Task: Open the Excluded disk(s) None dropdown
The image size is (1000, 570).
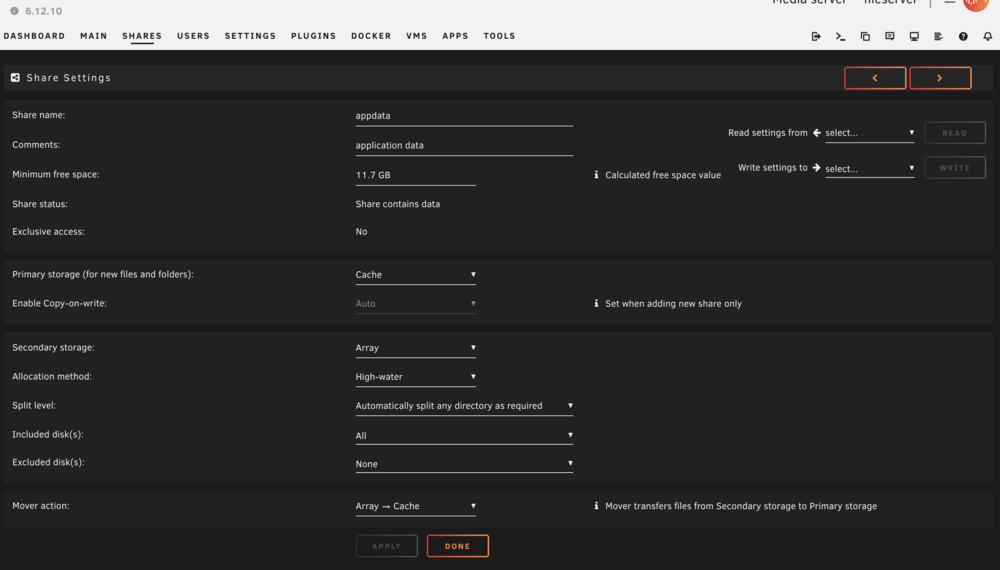Action: tap(464, 464)
